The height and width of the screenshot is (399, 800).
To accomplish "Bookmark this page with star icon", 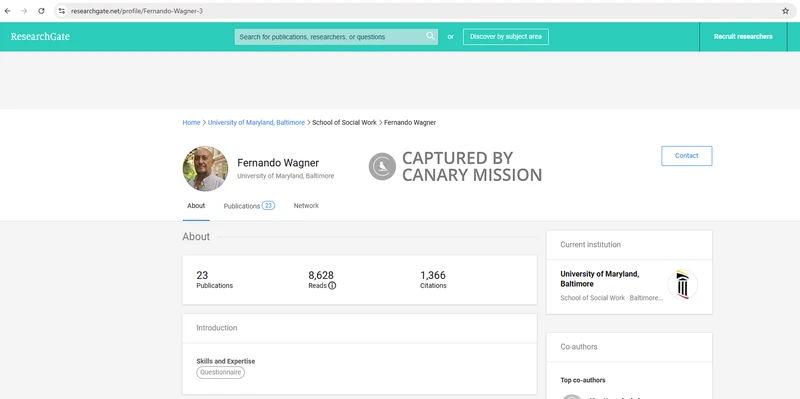I will coord(785,11).
